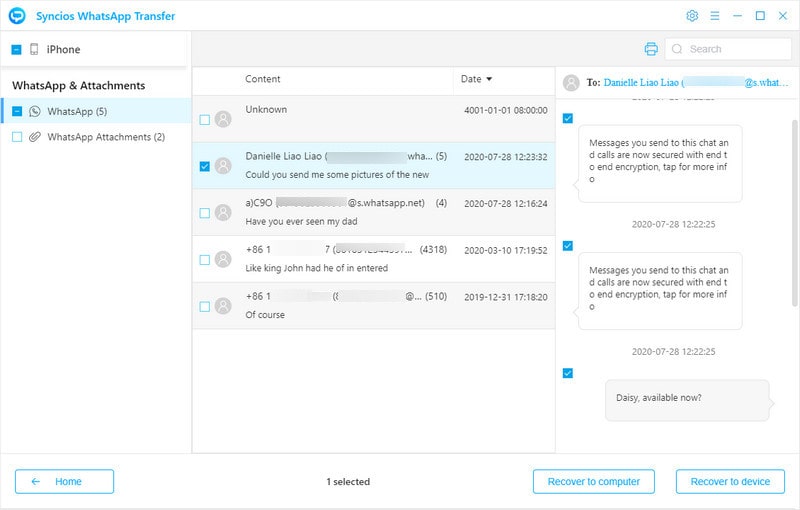Click into the Search field
The image size is (800, 510).
coord(728,49)
